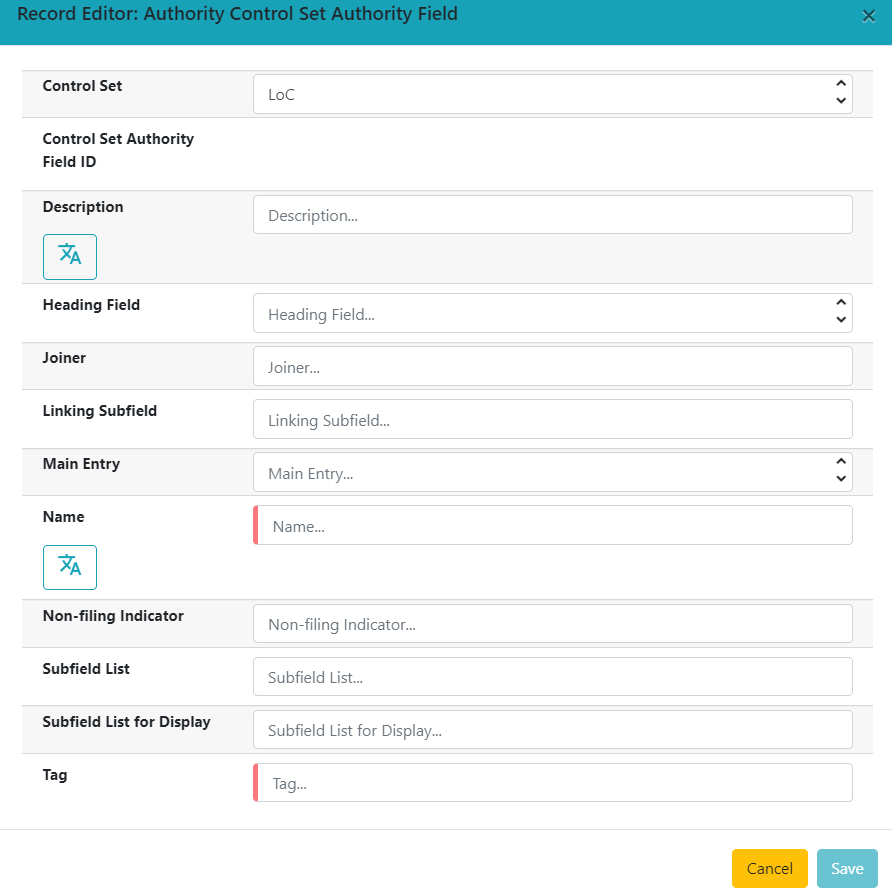Click the Main Entry stepper arrows

840,472
